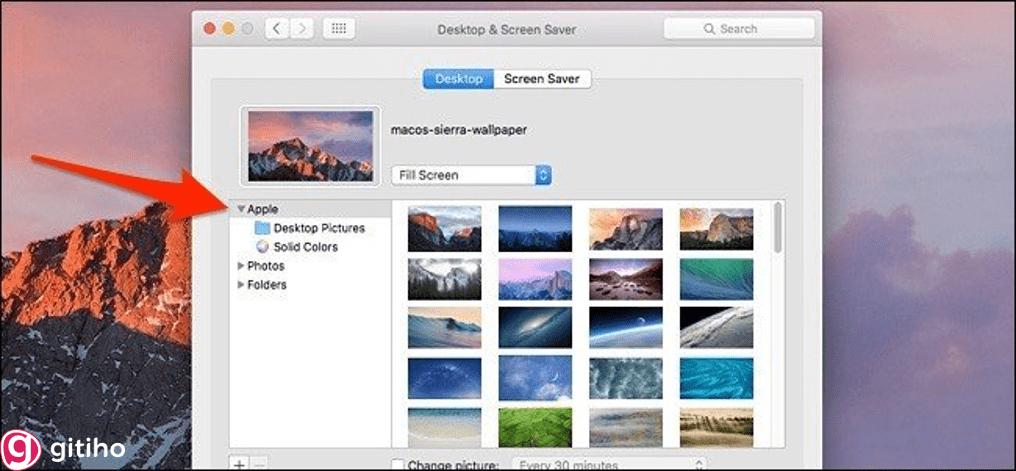
Task: Open the Fill Screen dropdown
Action: point(471,175)
